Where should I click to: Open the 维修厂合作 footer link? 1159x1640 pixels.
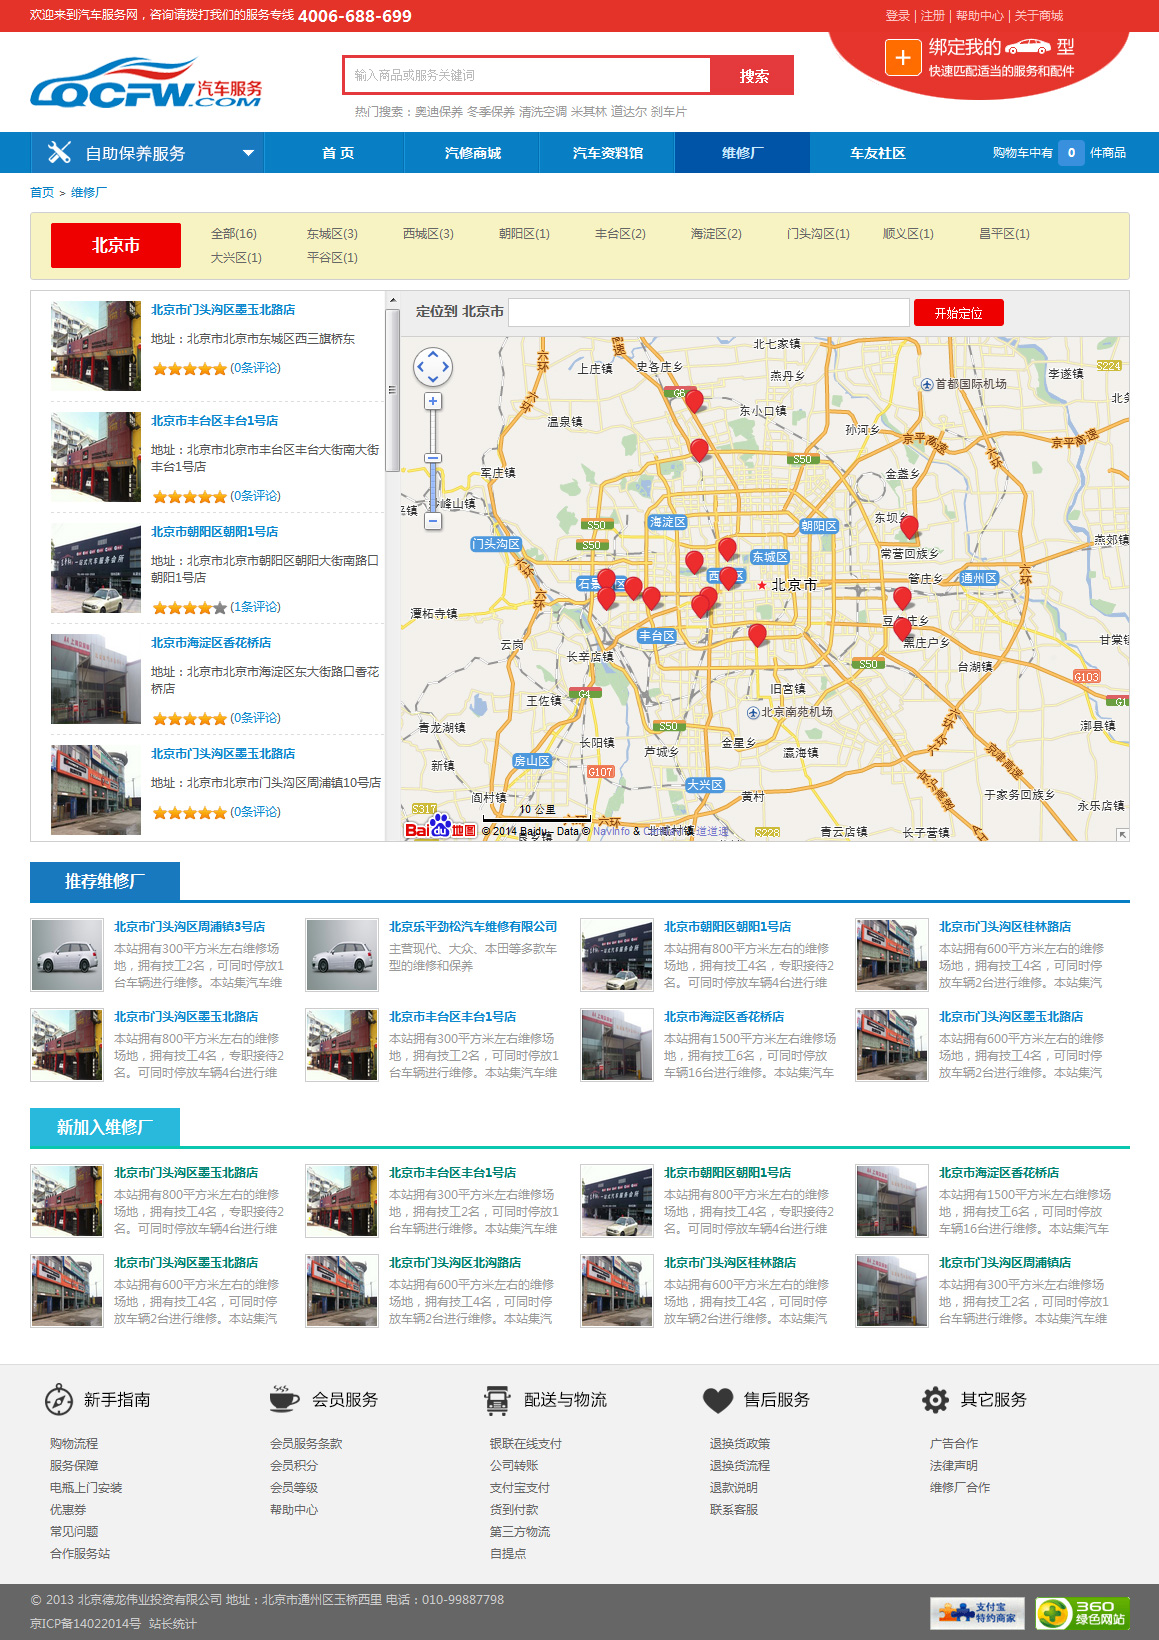click(960, 1488)
